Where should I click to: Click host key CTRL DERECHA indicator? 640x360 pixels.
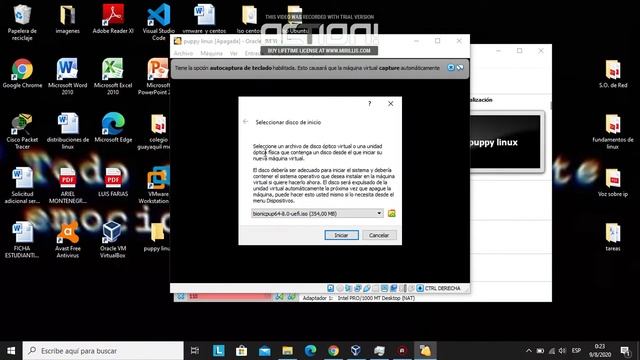(x=438, y=289)
